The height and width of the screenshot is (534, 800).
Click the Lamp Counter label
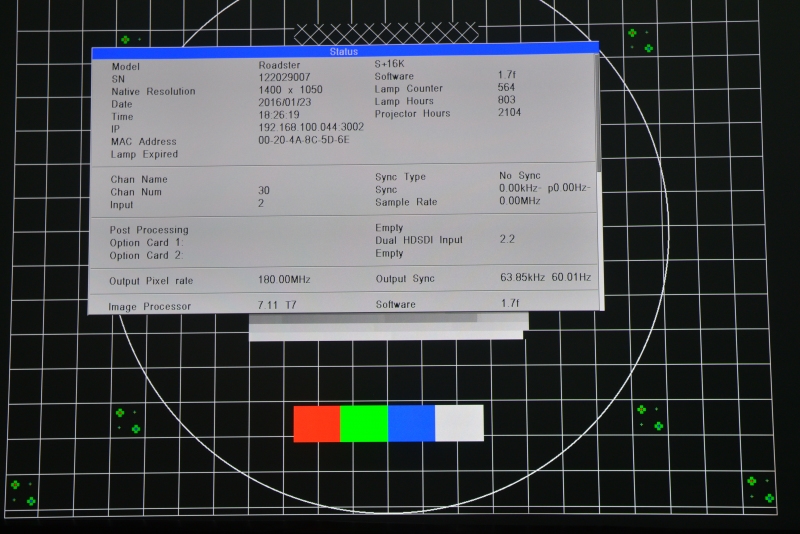click(x=409, y=89)
